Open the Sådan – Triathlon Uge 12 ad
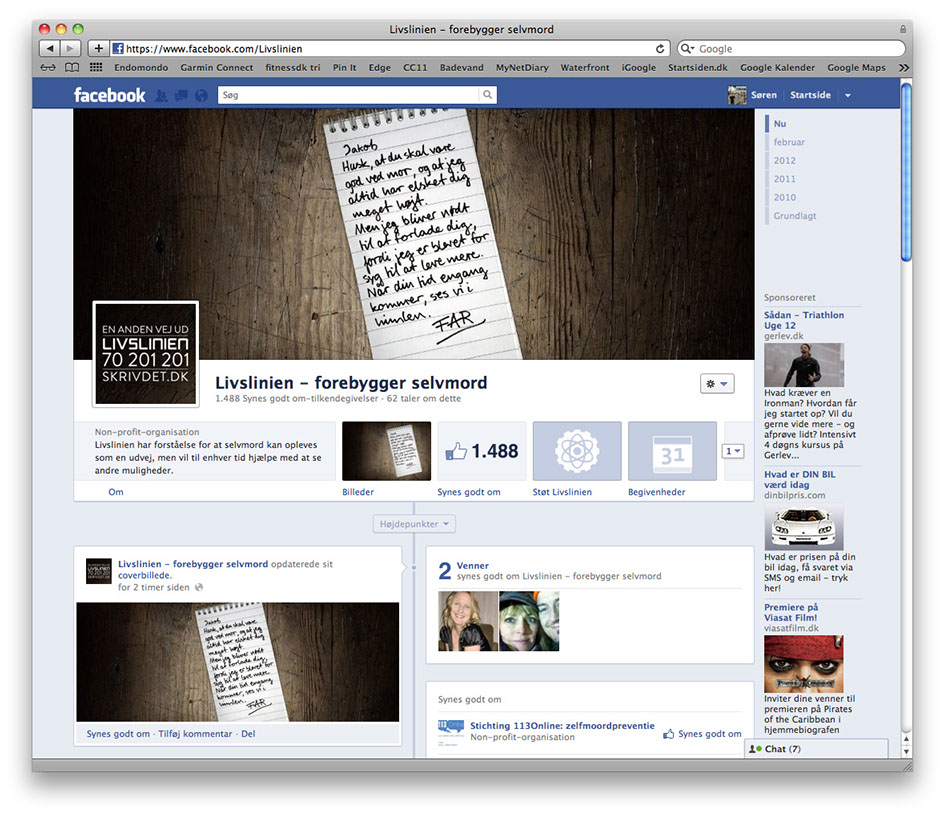The image size is (944, 815). coord(804,320)
